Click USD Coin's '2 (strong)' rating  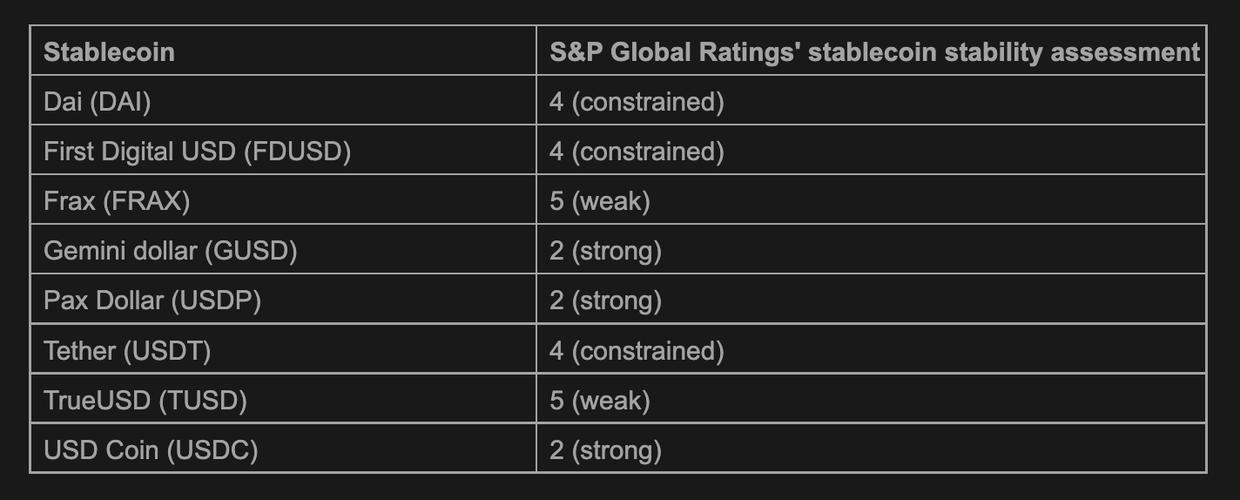tap(605, 451)
